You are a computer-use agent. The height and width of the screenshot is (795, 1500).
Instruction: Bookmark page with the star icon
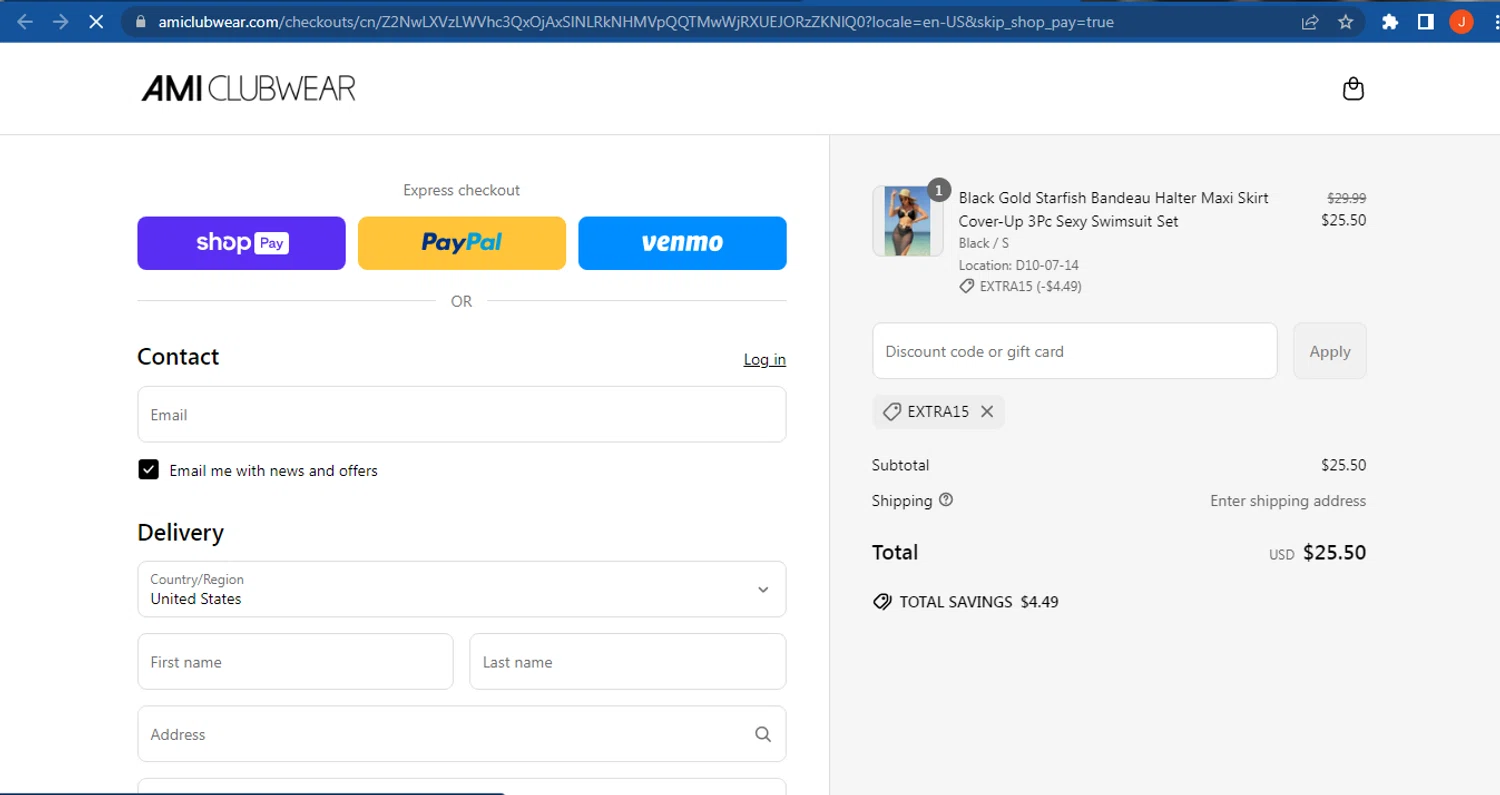pyautogui.click(x=1346, y=21)
